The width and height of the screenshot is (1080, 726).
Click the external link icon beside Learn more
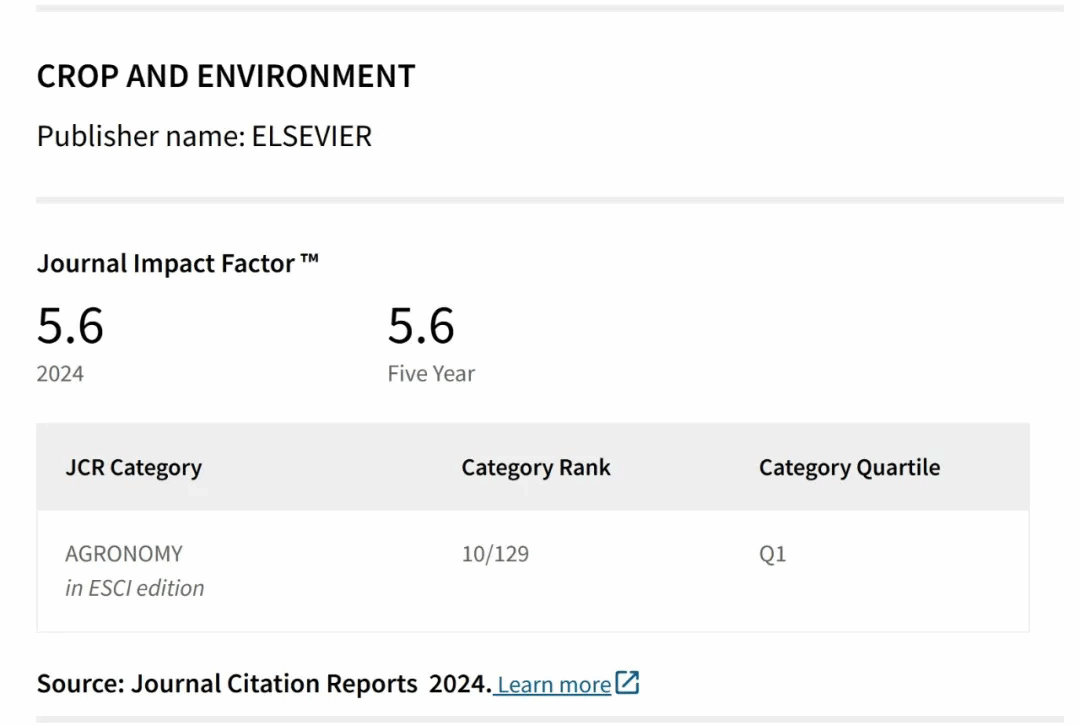[x=627, y=684]
